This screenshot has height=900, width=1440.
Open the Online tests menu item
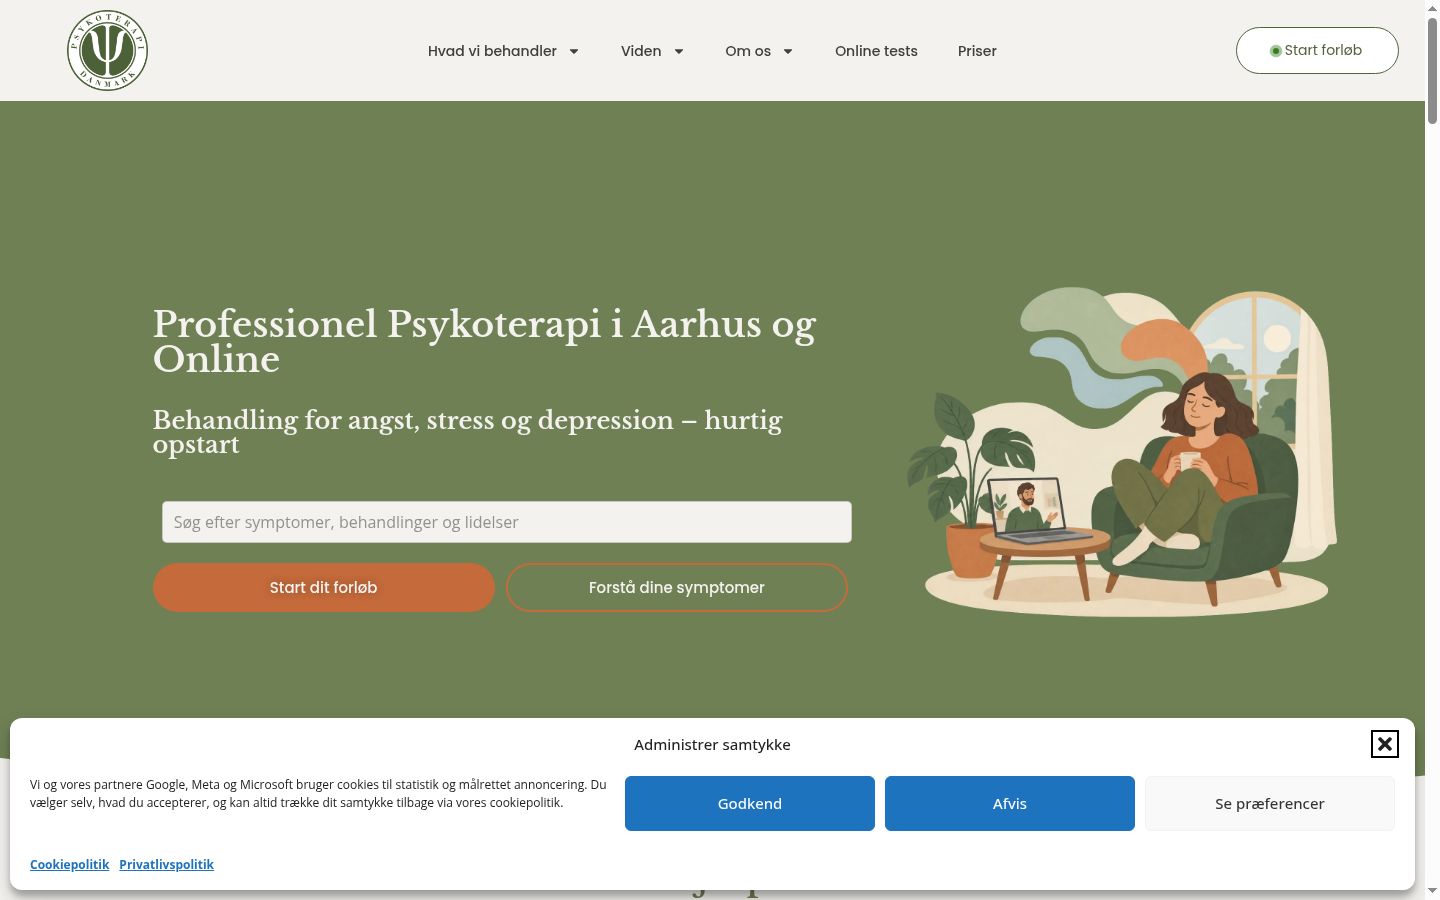[876, 51]
